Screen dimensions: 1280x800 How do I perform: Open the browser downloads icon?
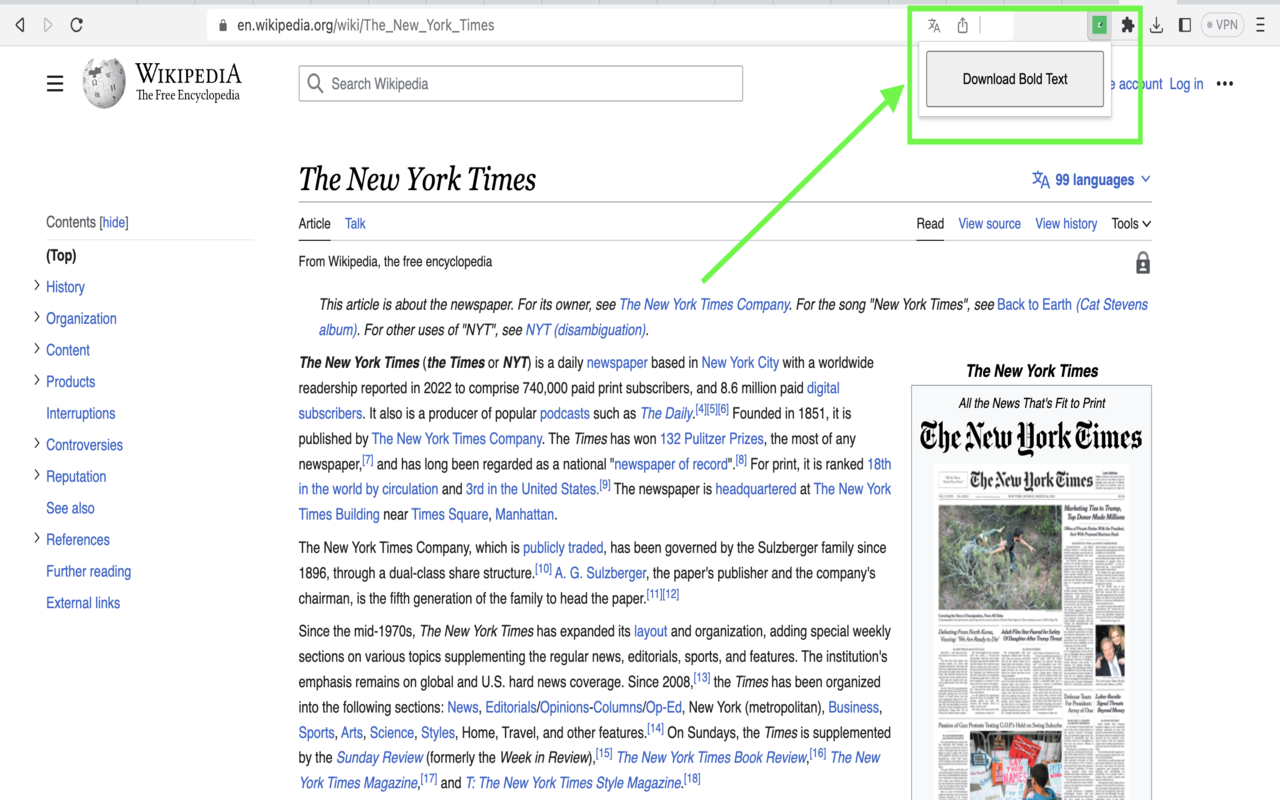pos(1156,25)
